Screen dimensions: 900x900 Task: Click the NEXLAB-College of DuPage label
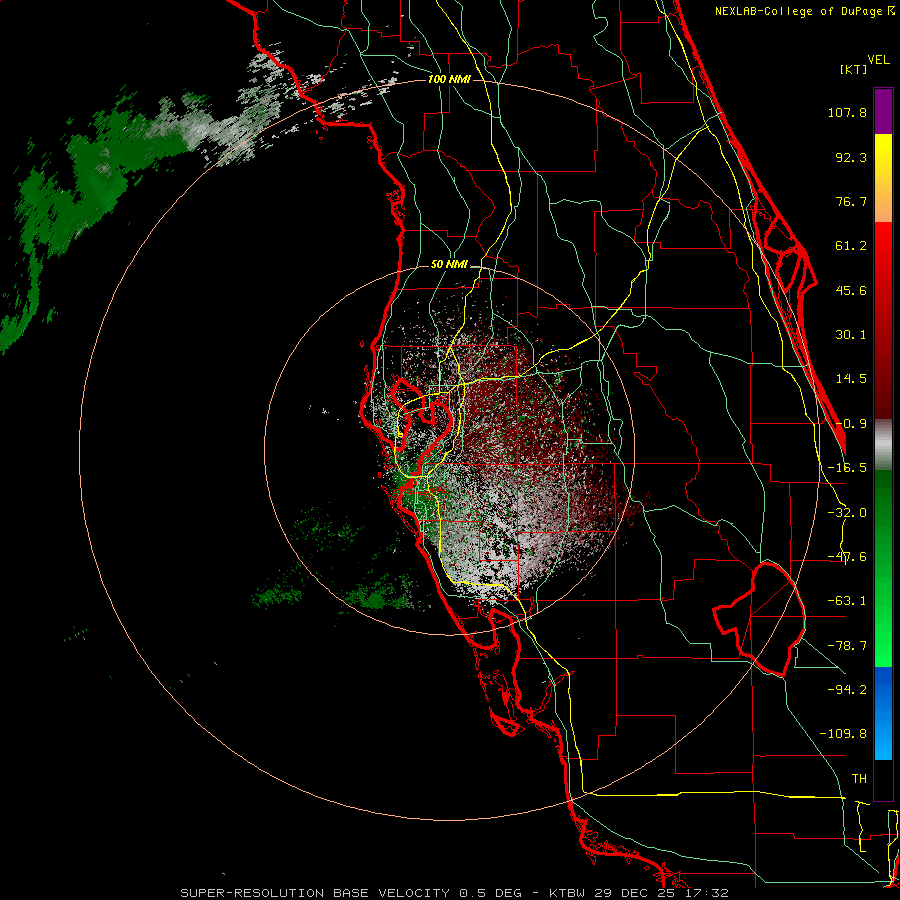pyautogui.click(x=804, y=11)
